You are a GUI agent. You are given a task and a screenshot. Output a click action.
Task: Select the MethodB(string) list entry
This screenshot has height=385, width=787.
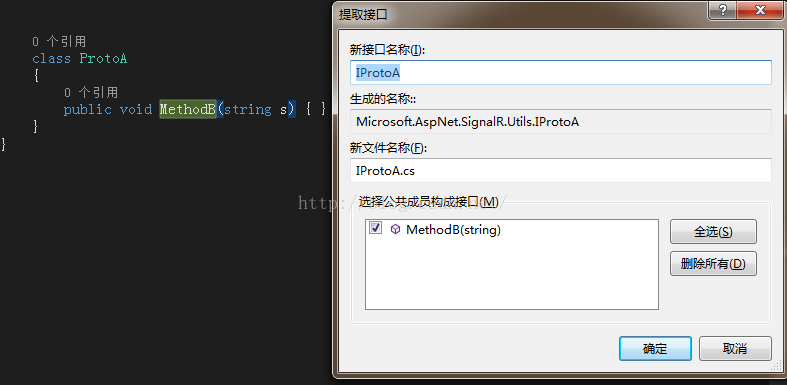coord(453,230)
